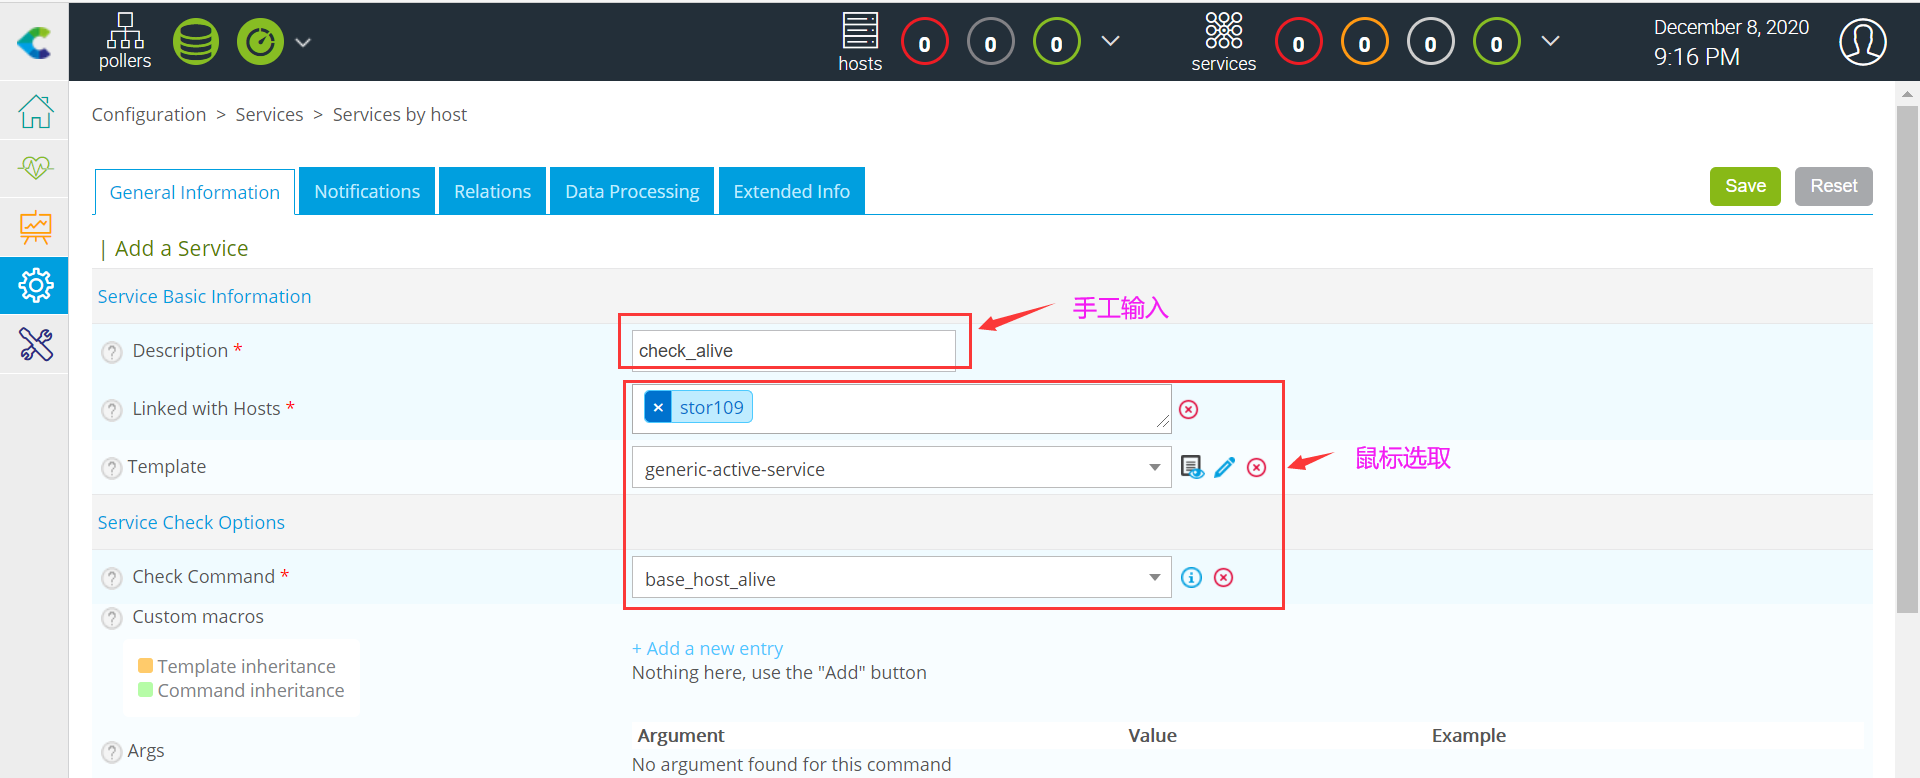This screenshot has width=1920, height=778.
Task: Click the Services breadcrumb
Action: pos(269,115)
